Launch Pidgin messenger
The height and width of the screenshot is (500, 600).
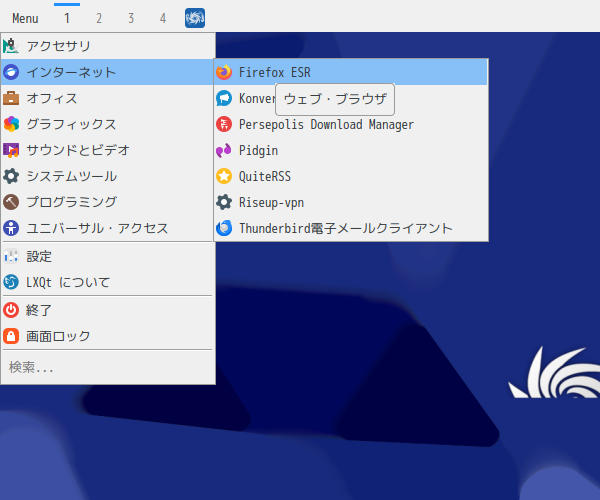click(351, 150)
